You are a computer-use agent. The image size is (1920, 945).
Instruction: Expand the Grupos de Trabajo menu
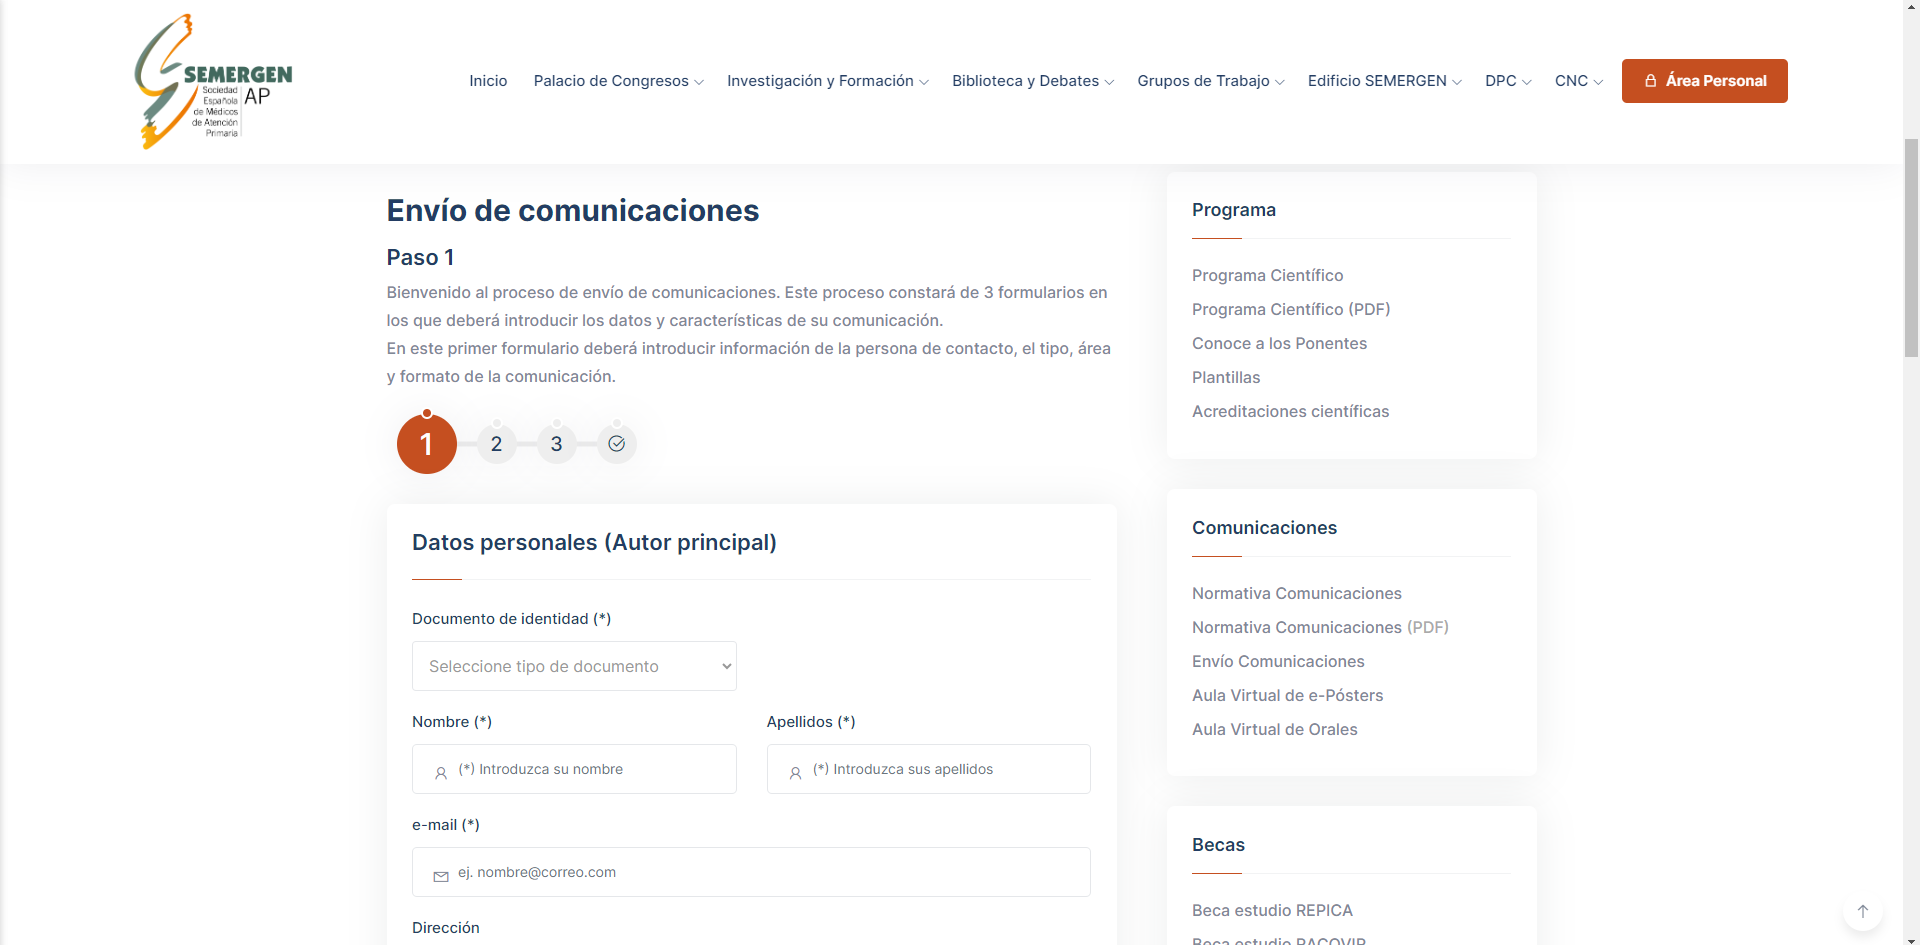coord(1210,81)
